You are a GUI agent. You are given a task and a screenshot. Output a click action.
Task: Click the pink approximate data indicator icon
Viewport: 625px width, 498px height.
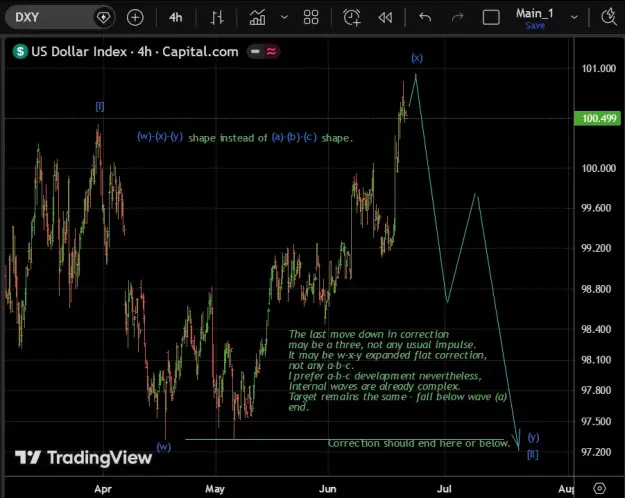coord(271,51)
